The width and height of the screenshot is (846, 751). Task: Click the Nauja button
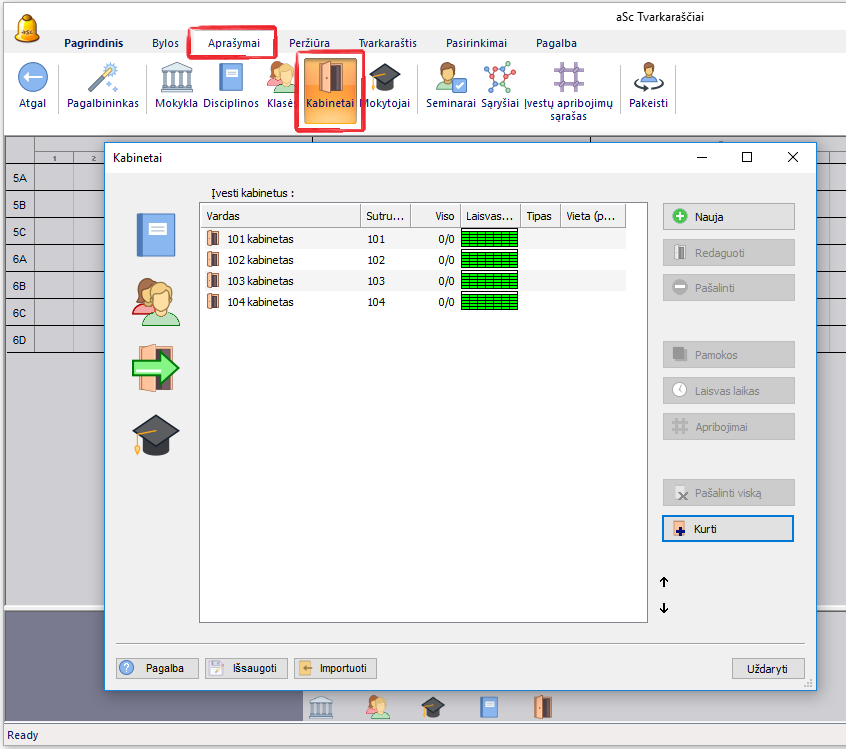pyautogui.click(x=728, y=217)
